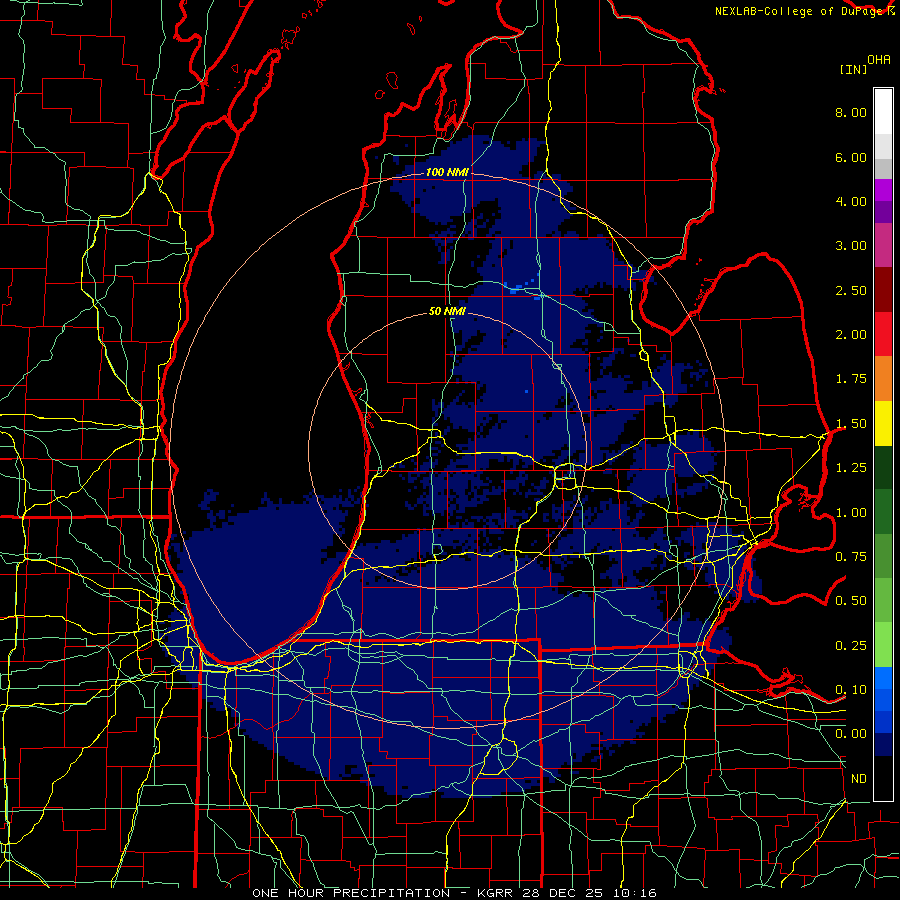Click the 'ONE HOUR PRECIPITATION' caption text
Screen dimensions: 900x900
pos(351,893)
